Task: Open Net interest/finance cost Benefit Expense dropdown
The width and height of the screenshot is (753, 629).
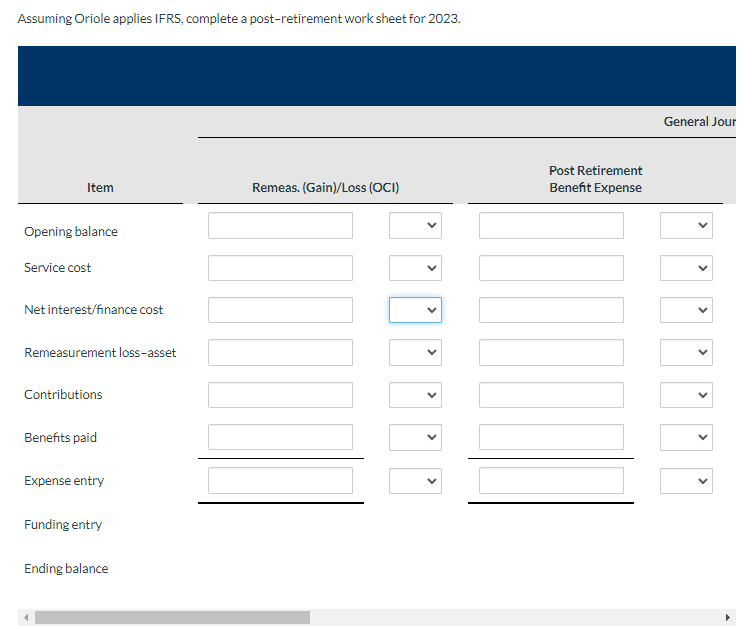Action: (686, 310)
